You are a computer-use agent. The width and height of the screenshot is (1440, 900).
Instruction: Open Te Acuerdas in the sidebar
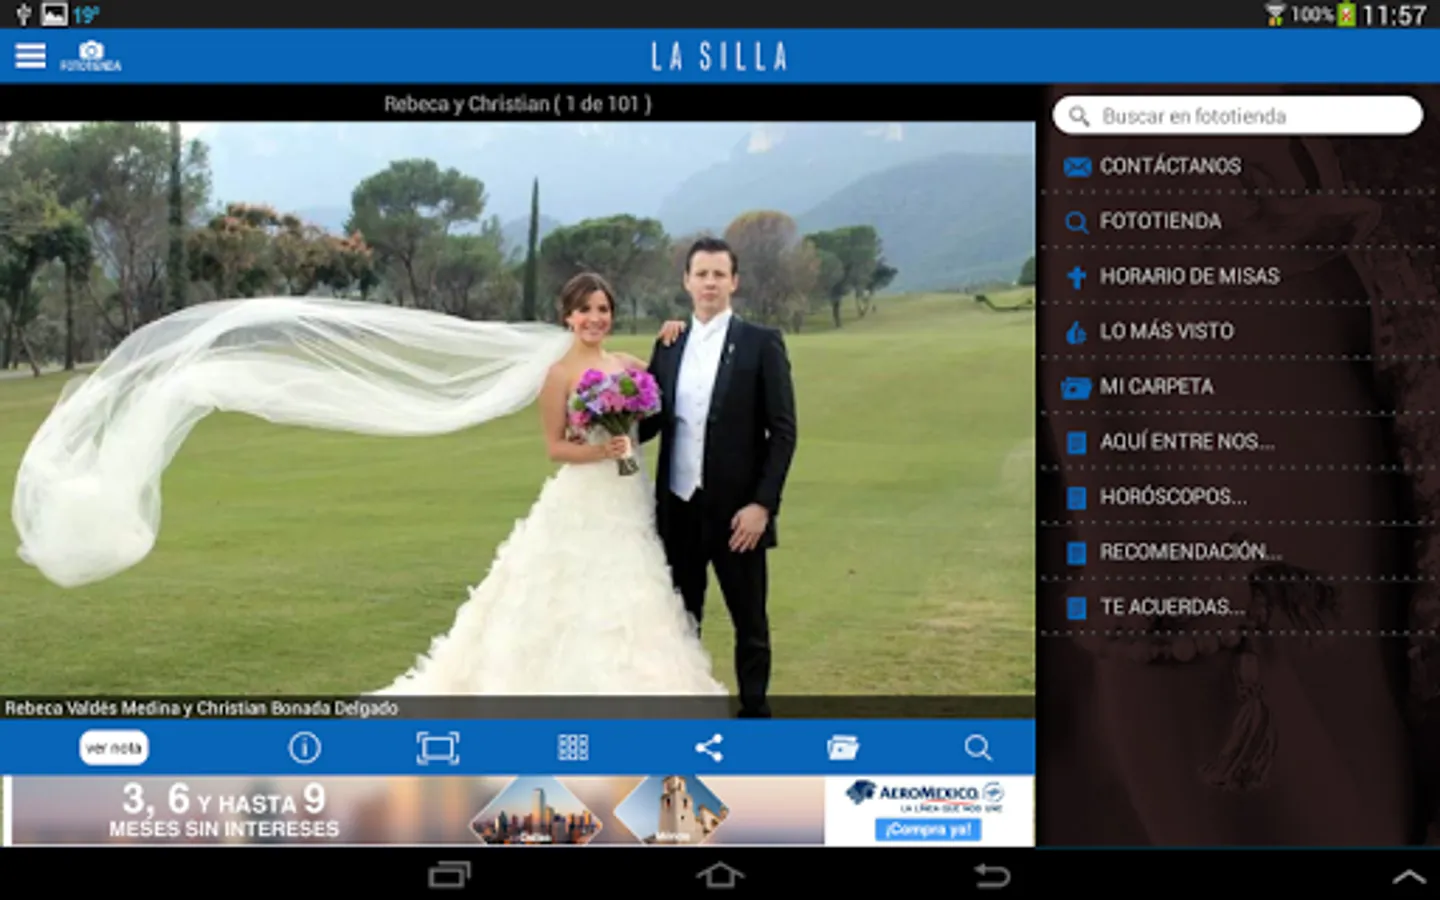[x=1170, y=606]
